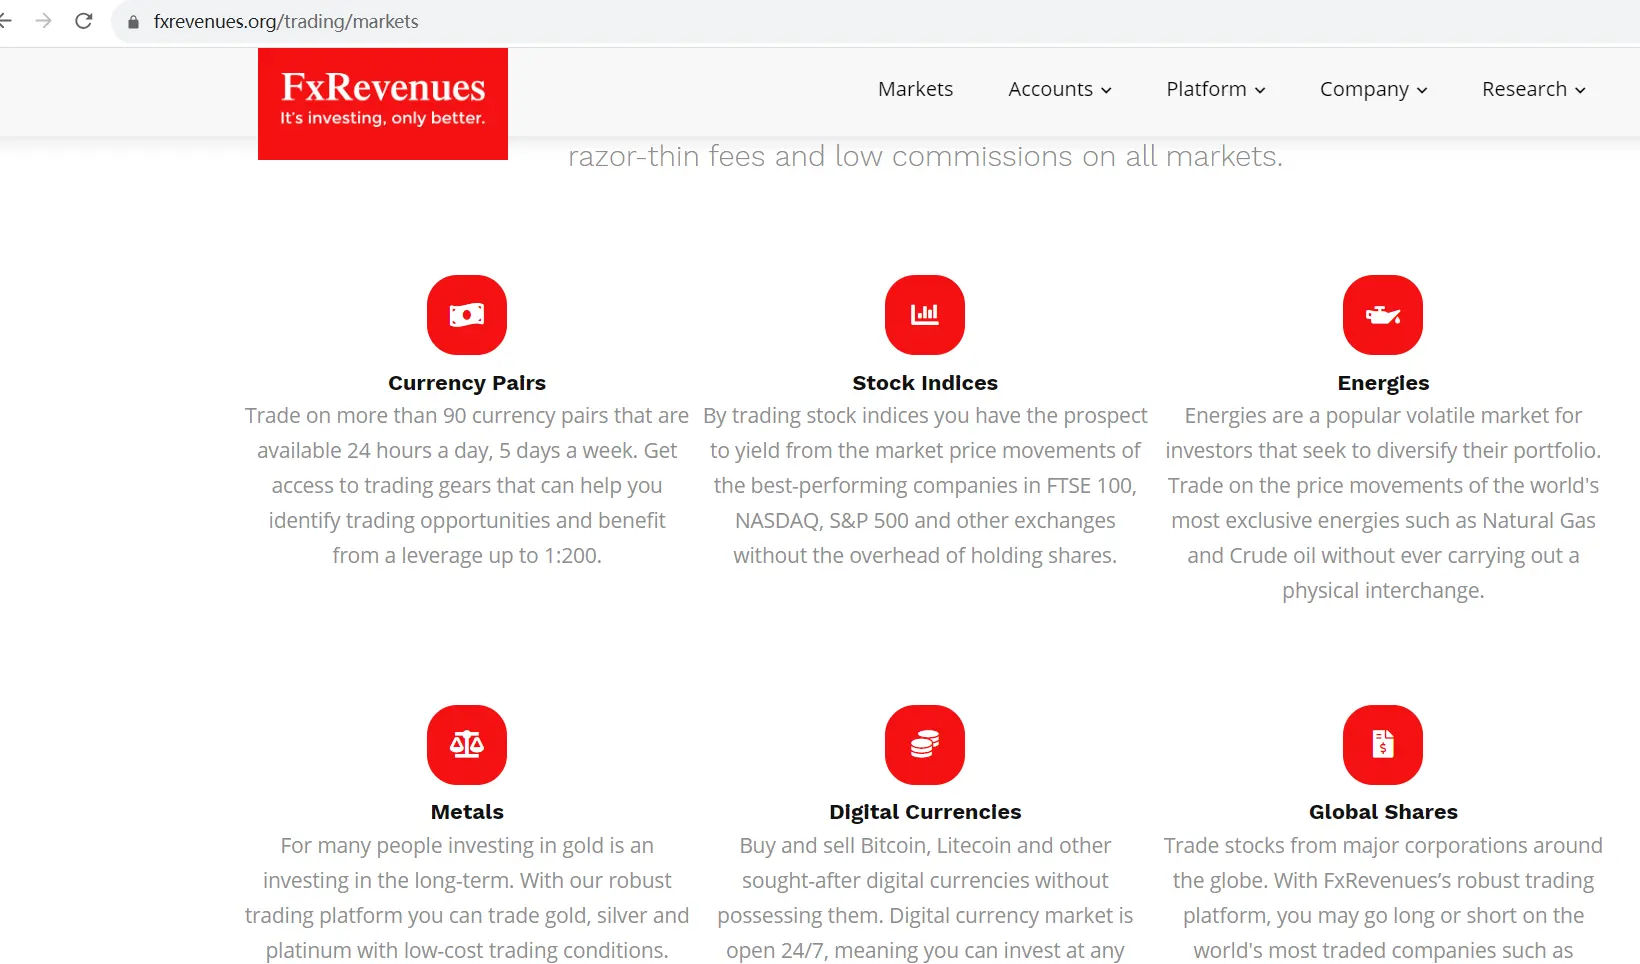Expand the Company dropdown menu
1640x964 pixels.
coord(1373,89)
